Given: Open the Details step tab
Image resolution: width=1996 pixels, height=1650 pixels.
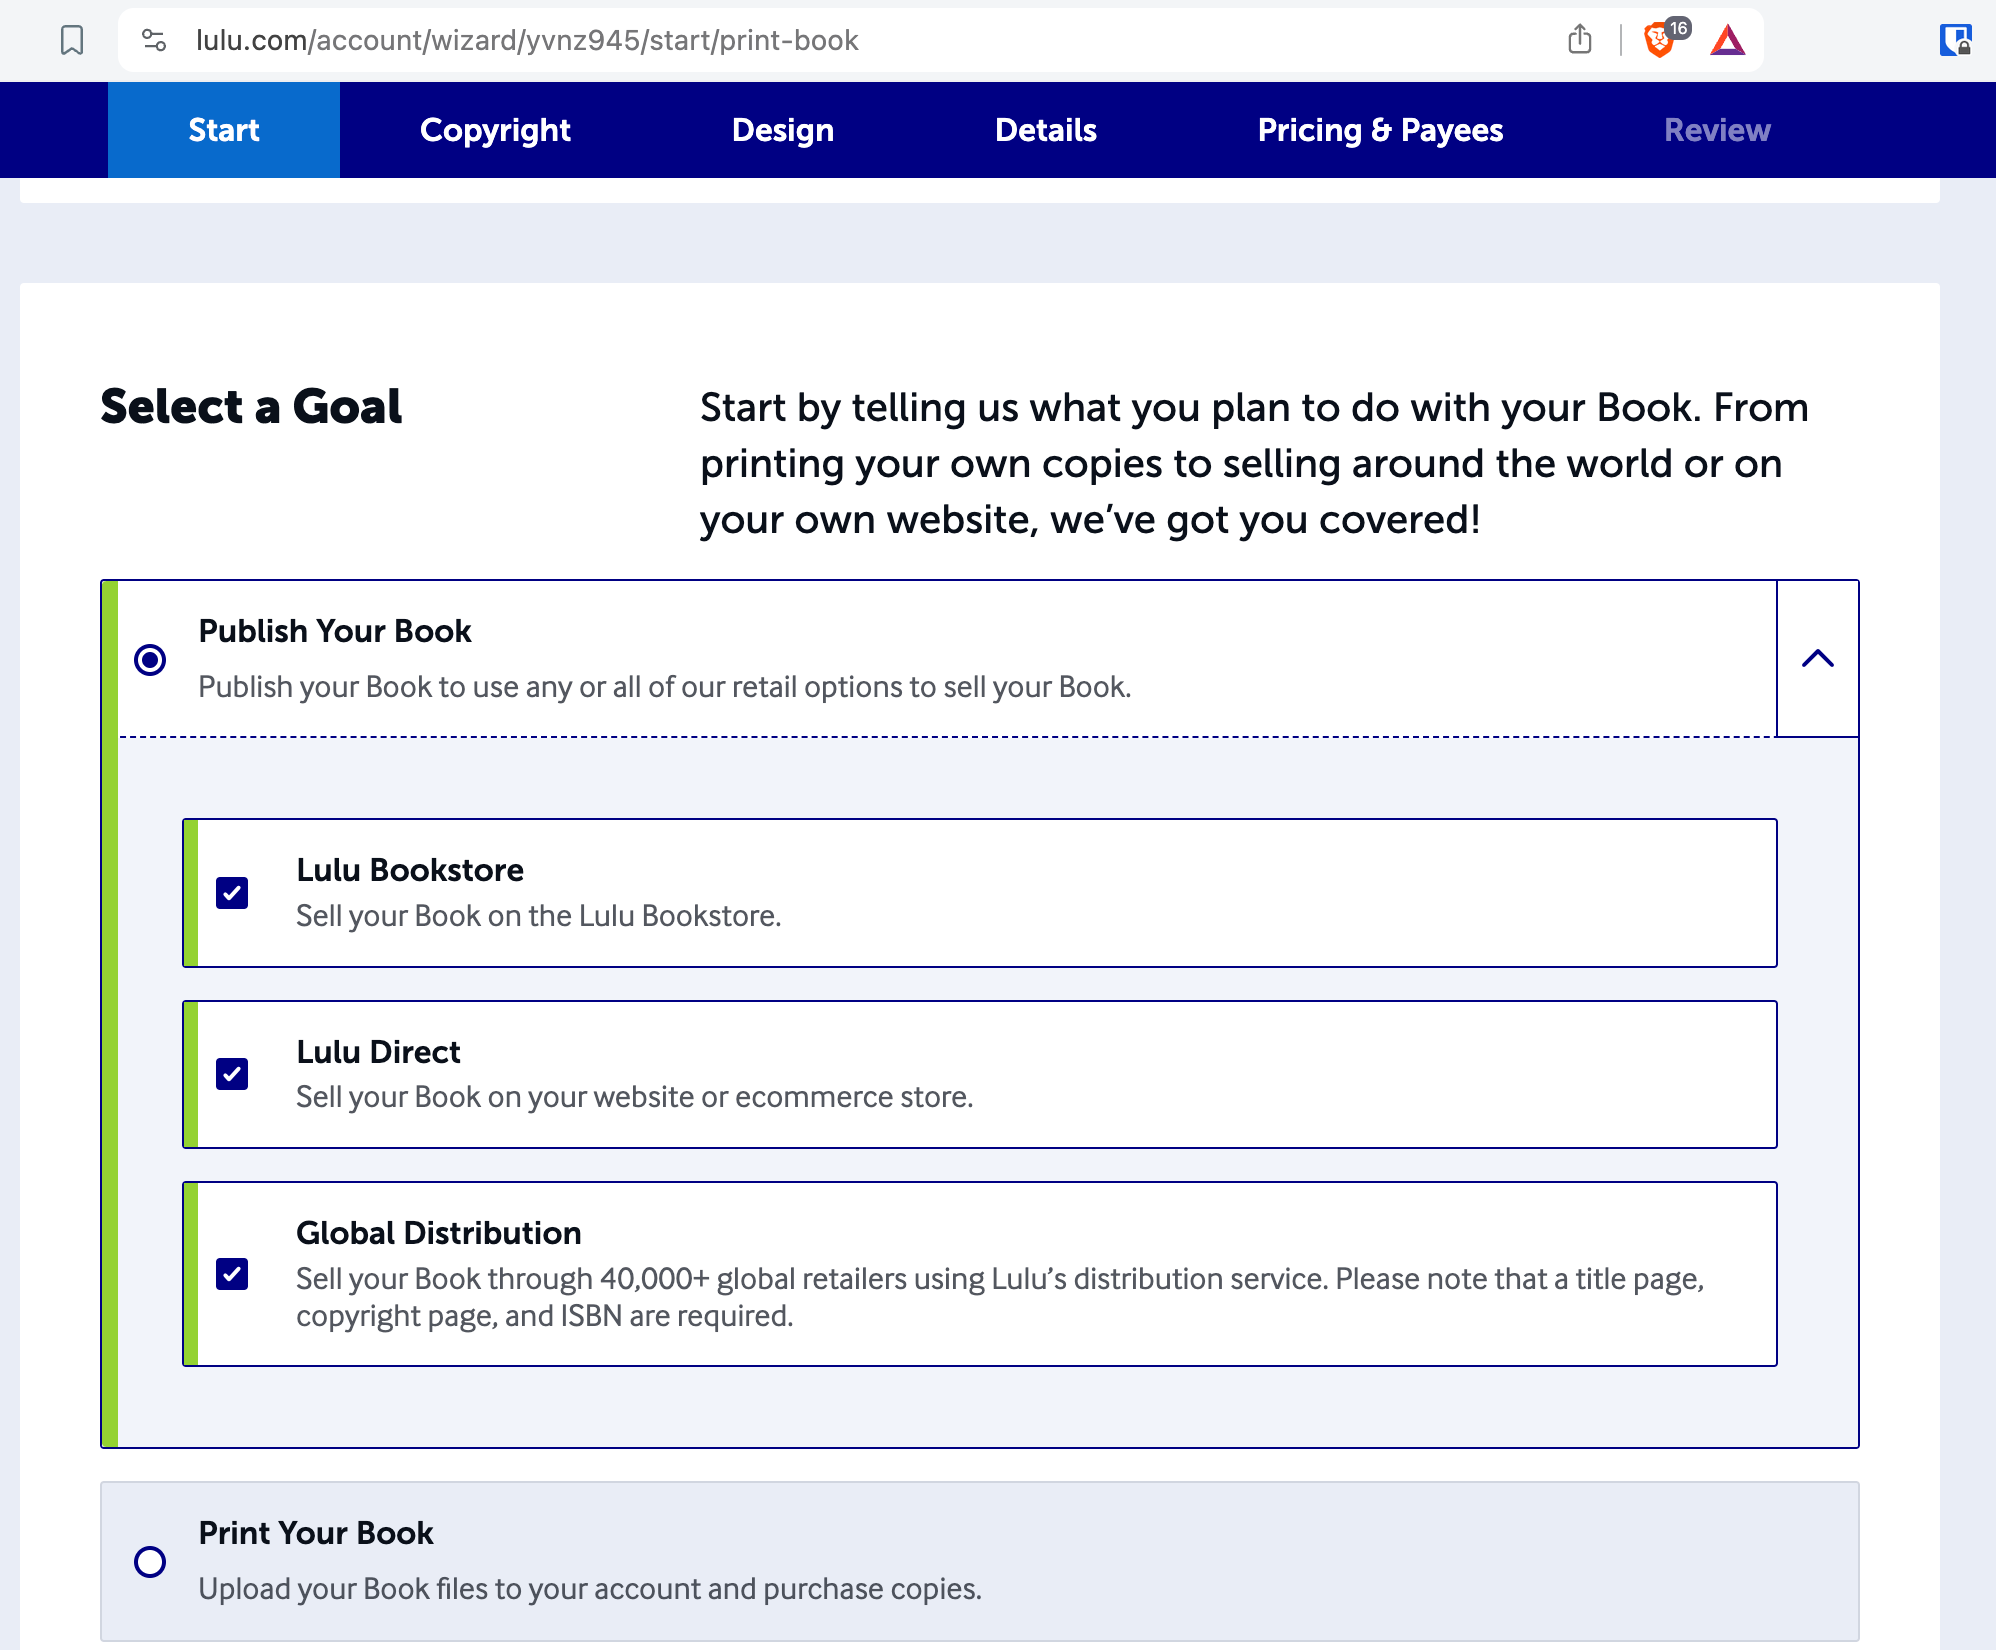Looking at the screenshot, I should click(x=1045, y=130).
